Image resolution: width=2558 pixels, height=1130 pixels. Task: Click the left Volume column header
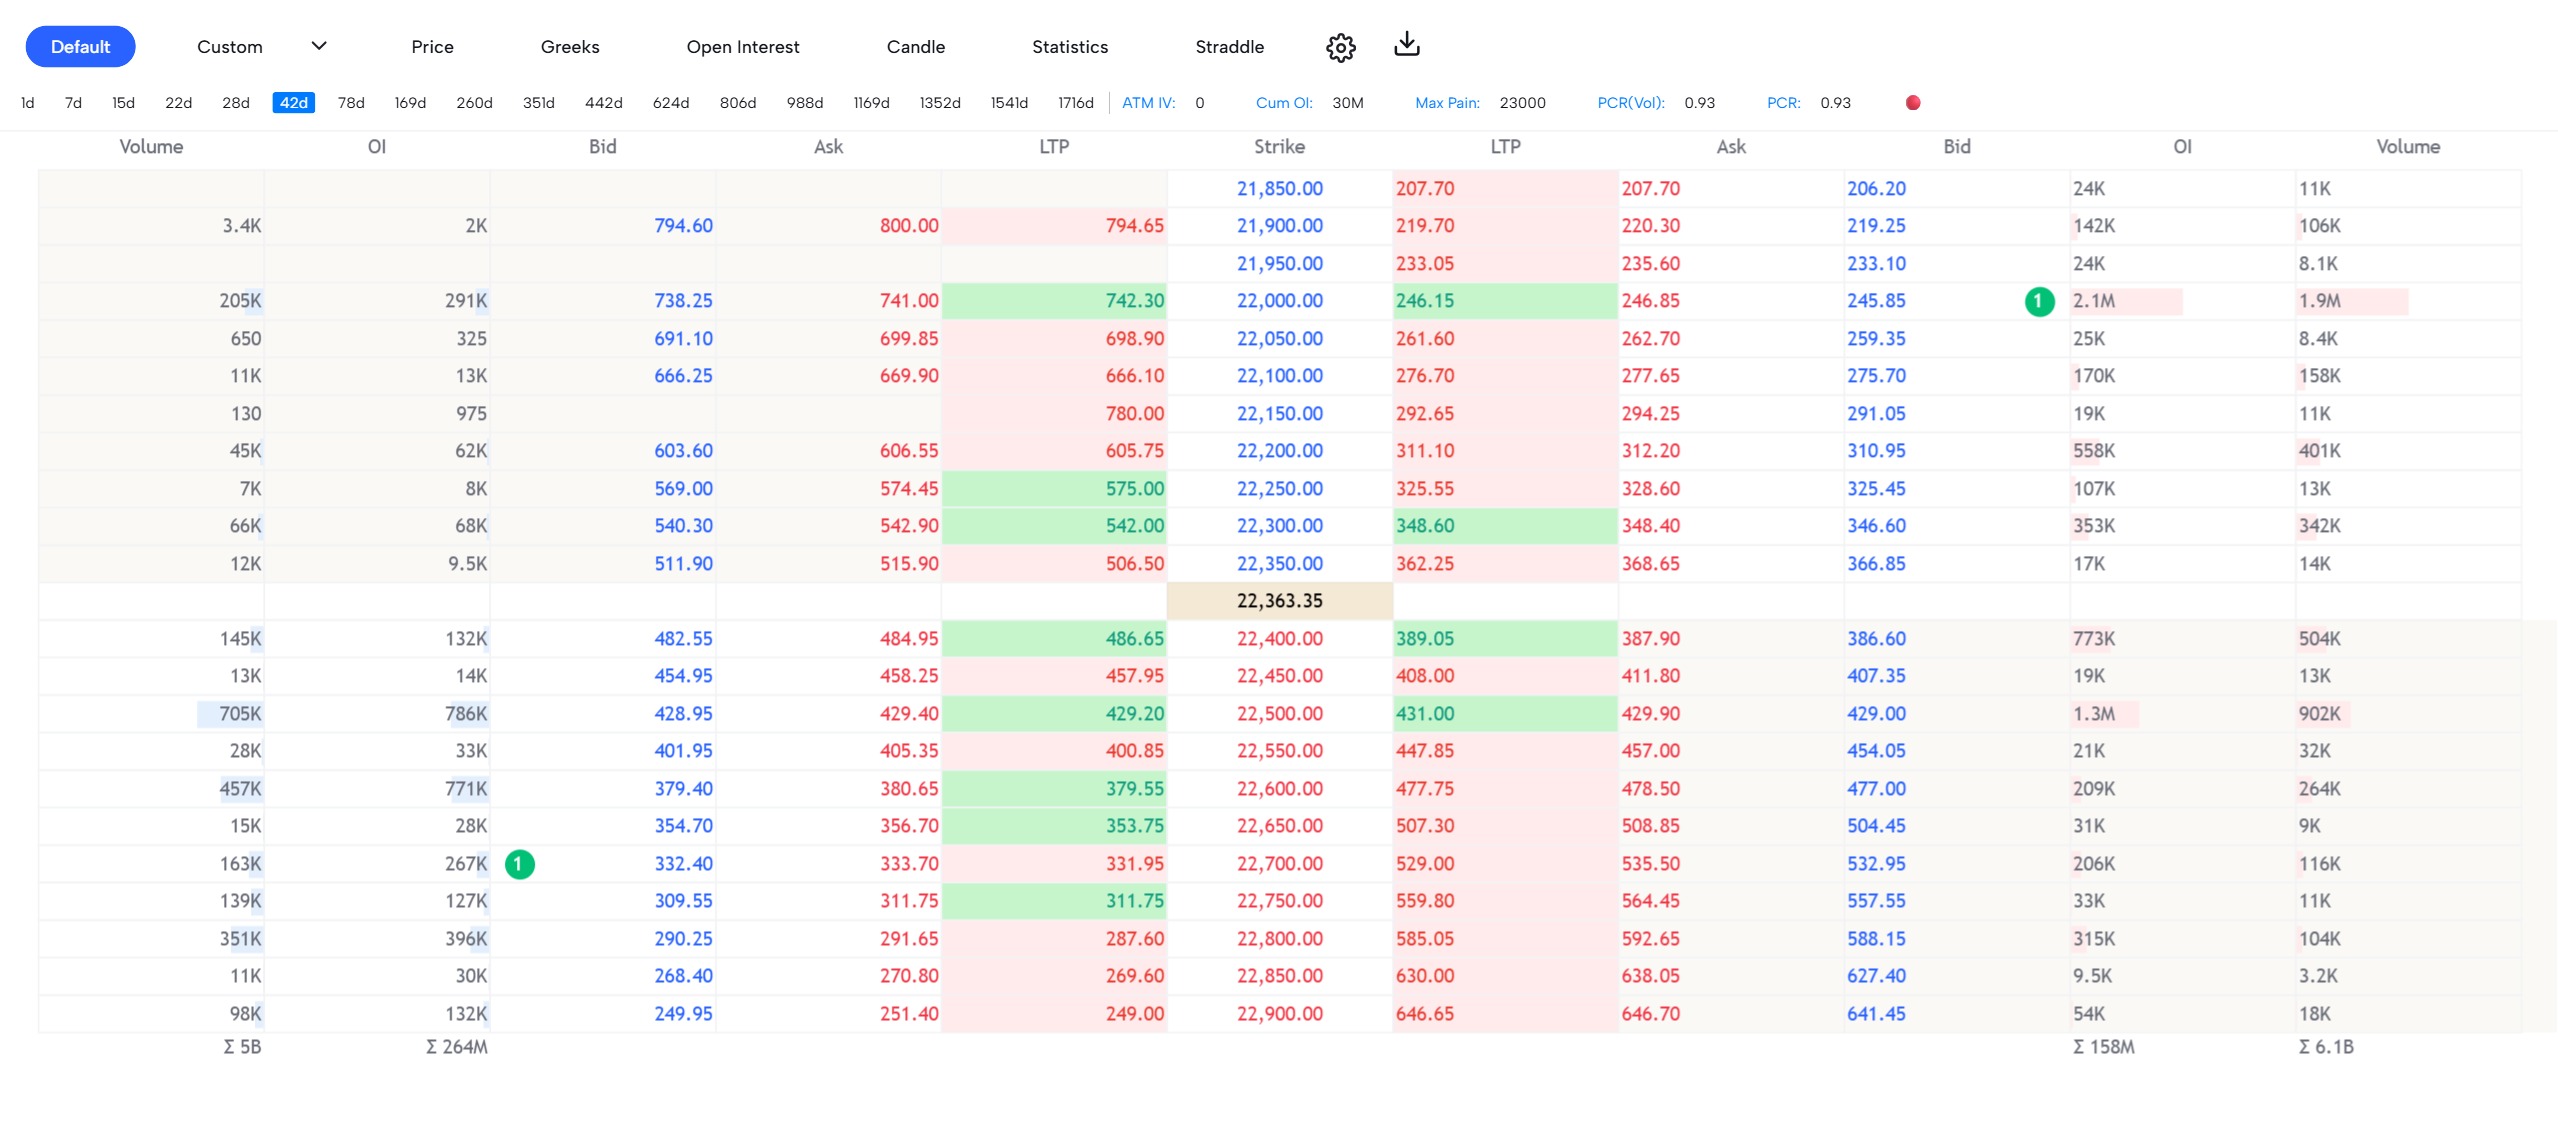151,147
